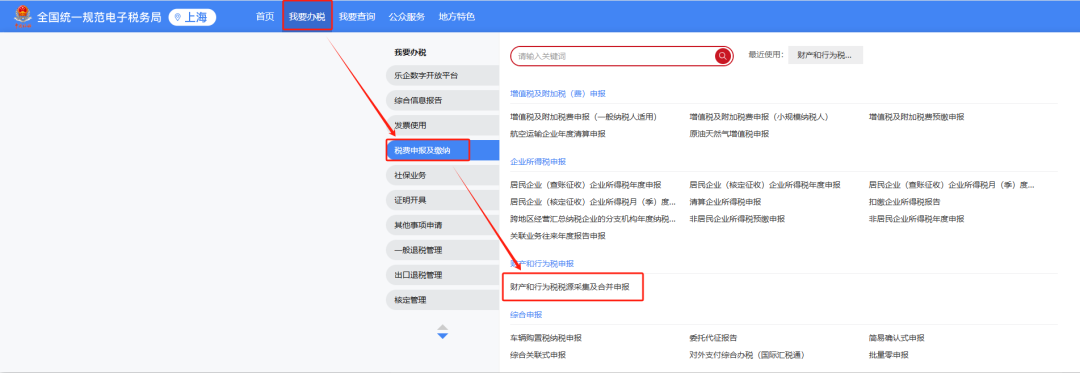Open 关联业务往来年度报告申报

[558, 235]
